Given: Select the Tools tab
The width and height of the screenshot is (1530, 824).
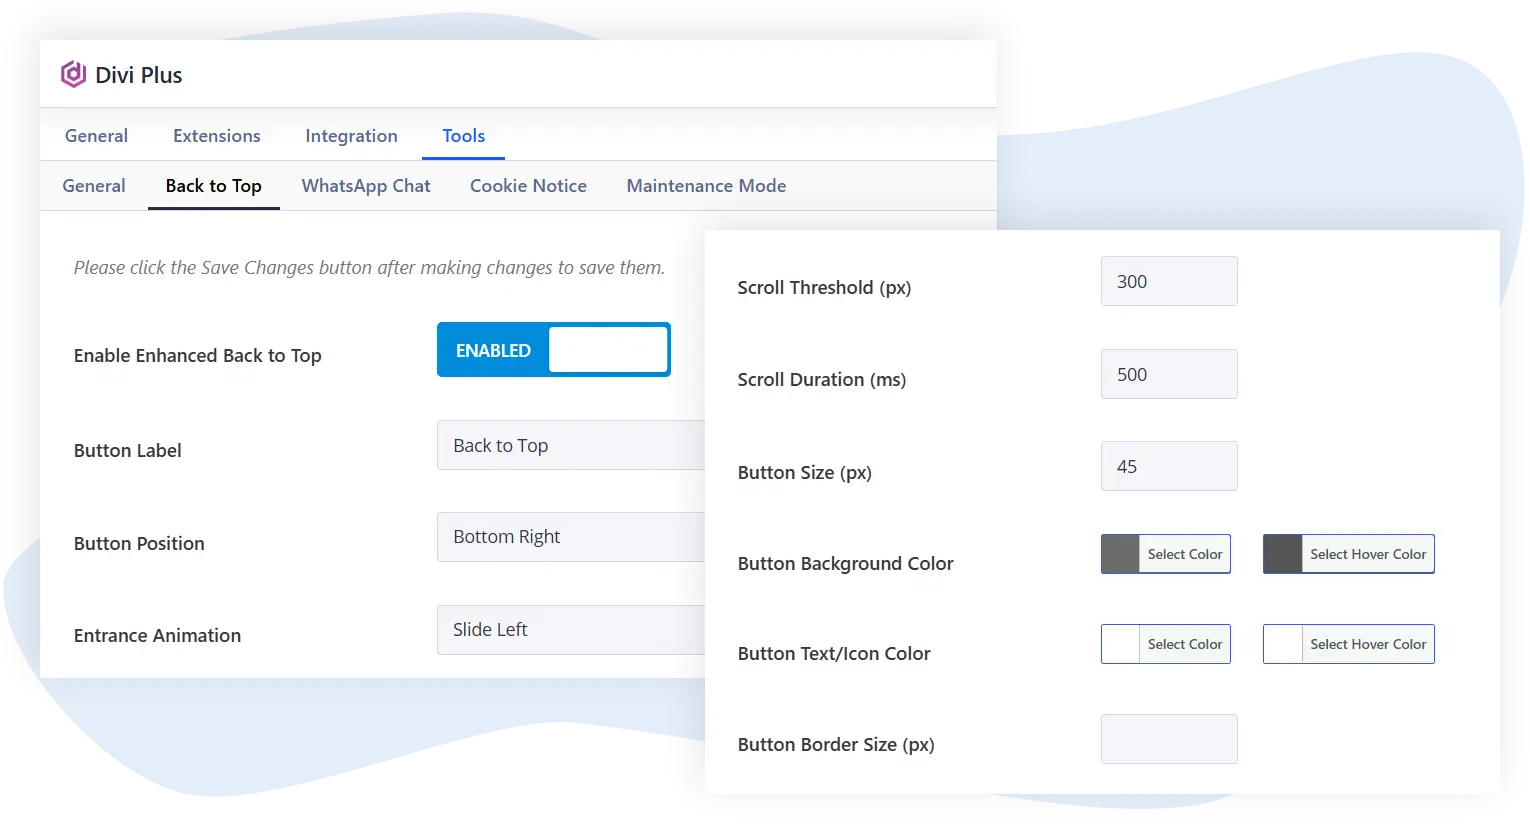Looking at the screenshot, I should tap(463, 136).
